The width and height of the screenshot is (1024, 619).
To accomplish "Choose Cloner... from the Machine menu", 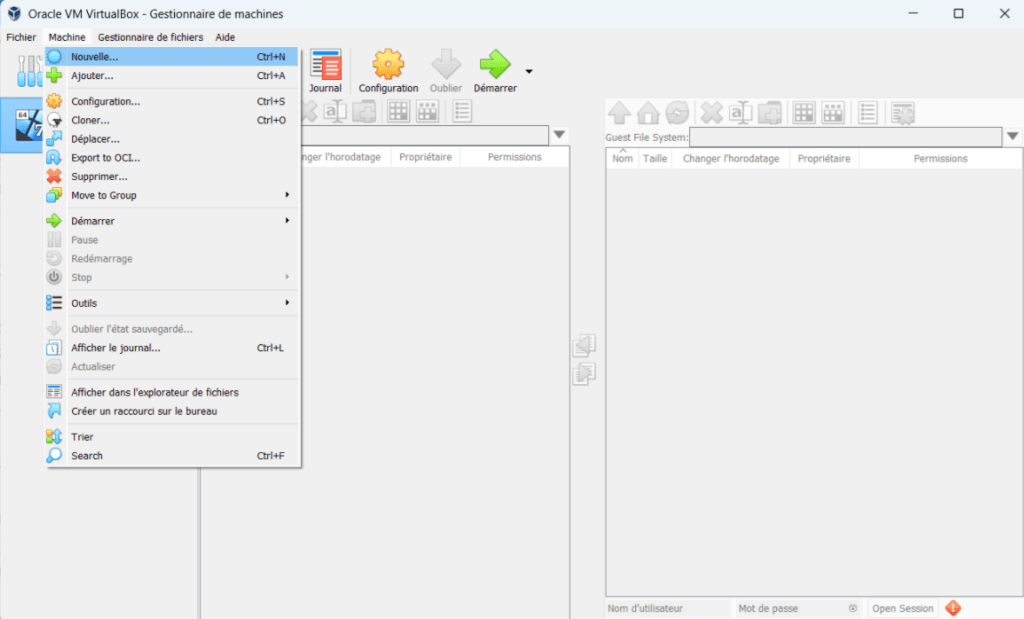I will (170, 120).
